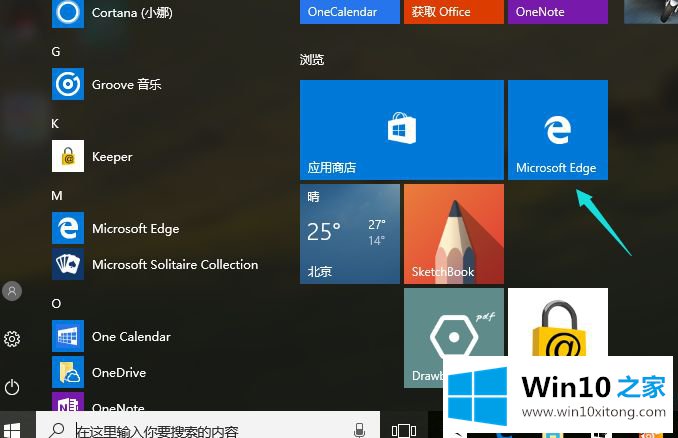678x438 pixels.
Task: Open the 北京 weather tile
Action: coord(350,234)
